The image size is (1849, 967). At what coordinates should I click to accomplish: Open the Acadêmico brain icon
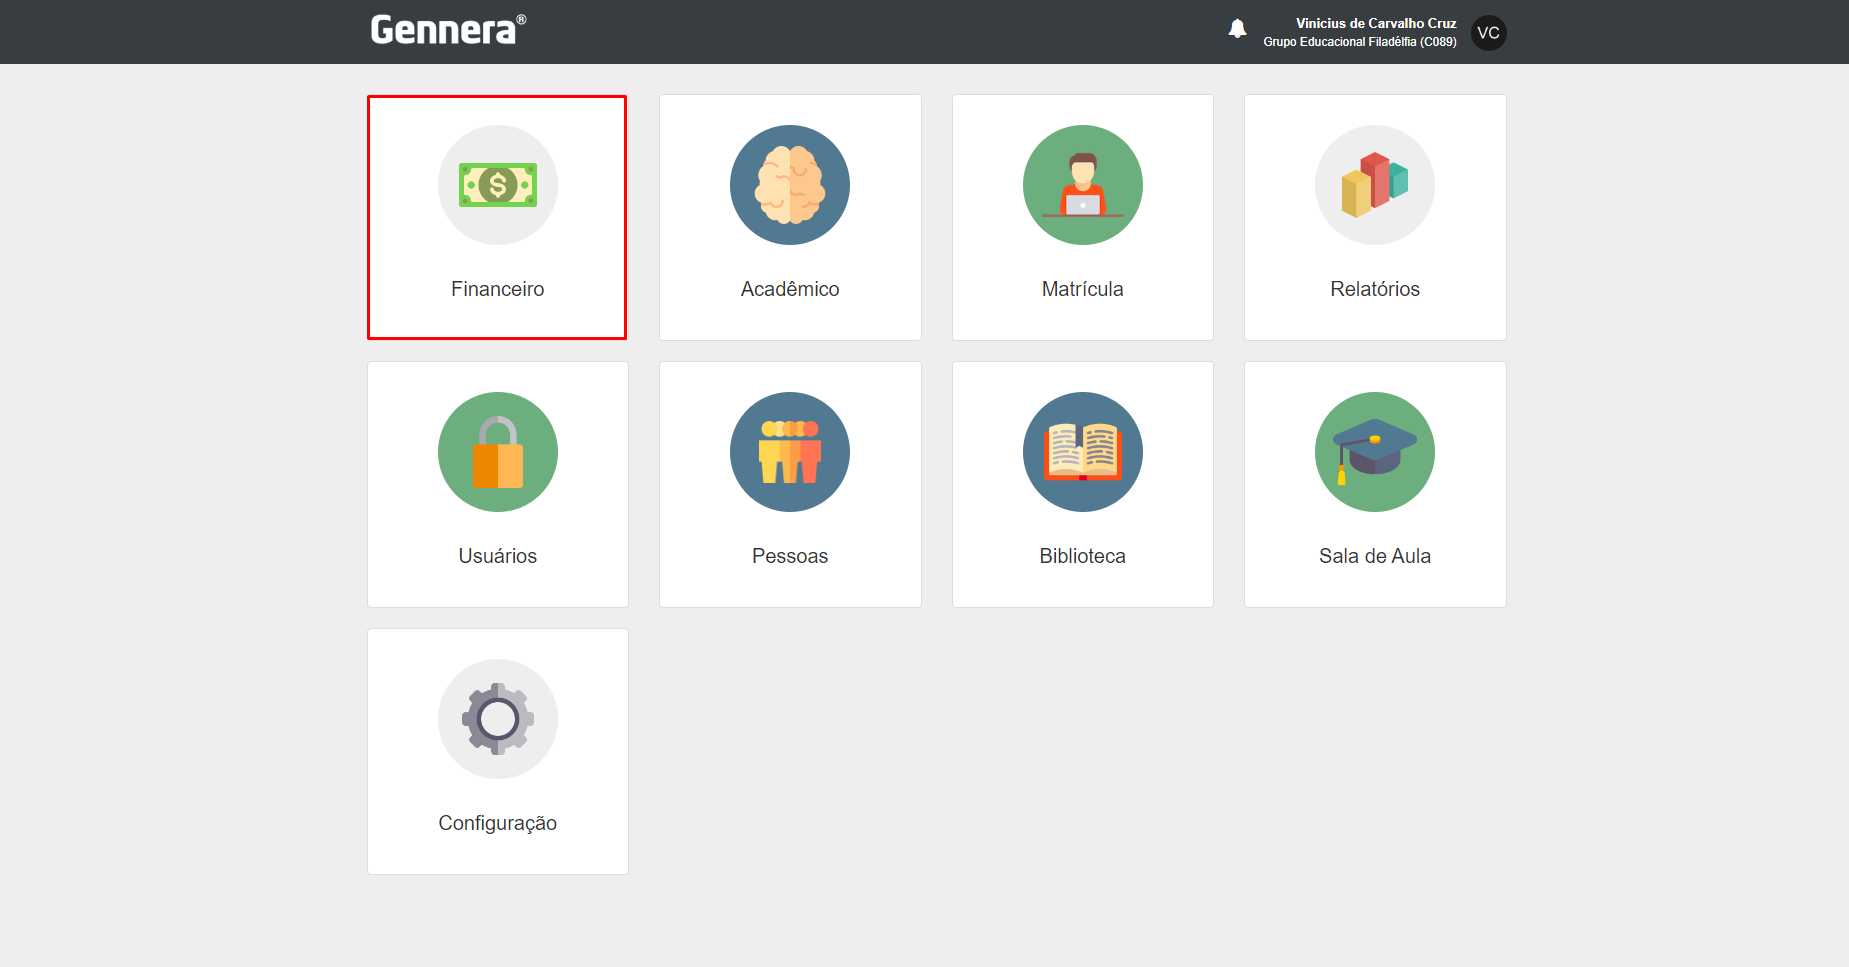pos(789,185)
